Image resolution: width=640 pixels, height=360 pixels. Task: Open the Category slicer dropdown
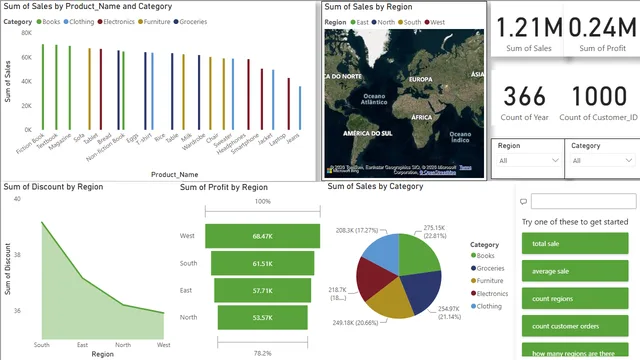tap(602, 160)
